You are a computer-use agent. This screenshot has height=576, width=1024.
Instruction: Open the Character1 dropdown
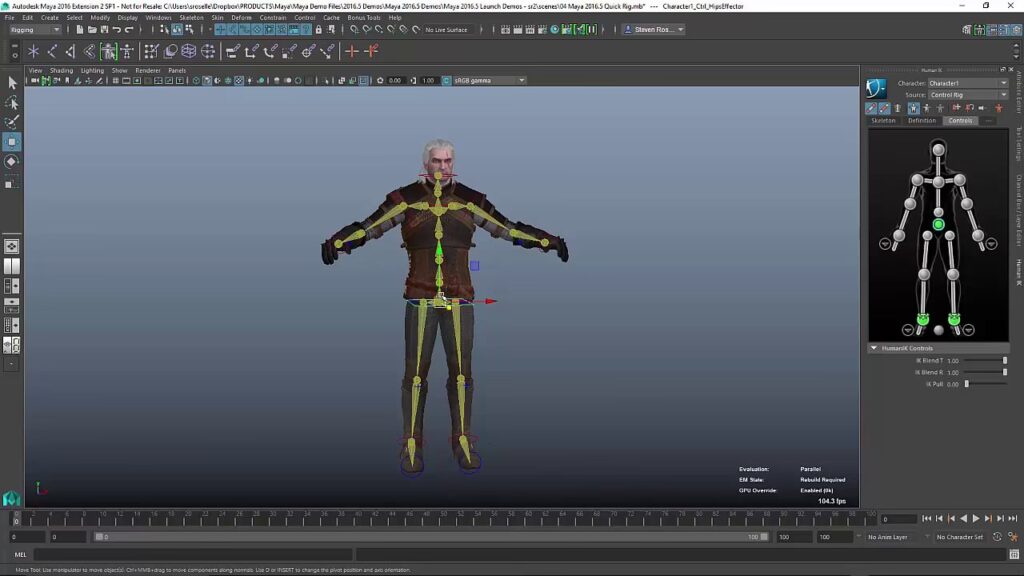pyautogui.click(x=968, y=83)
